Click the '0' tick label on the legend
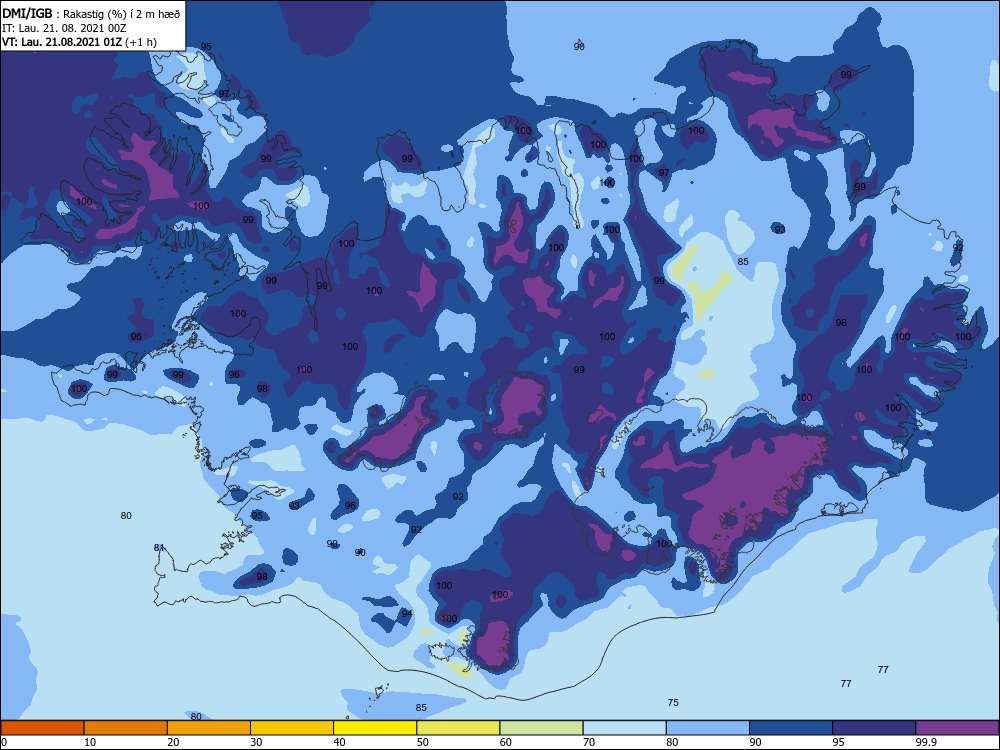The width and height of the screenshot is (1000, 750). pos(4,742)
